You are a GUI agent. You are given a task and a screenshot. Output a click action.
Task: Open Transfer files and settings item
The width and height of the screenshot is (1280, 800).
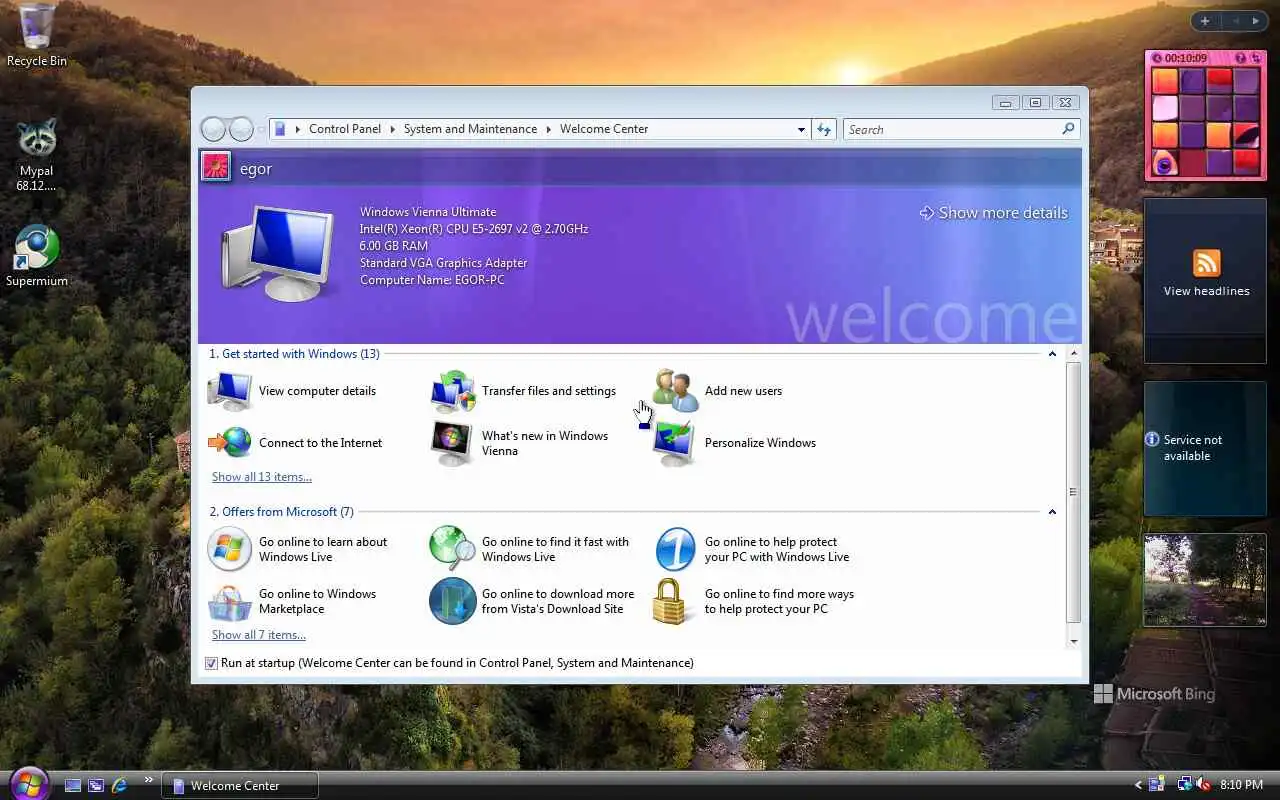click(523, 391)
